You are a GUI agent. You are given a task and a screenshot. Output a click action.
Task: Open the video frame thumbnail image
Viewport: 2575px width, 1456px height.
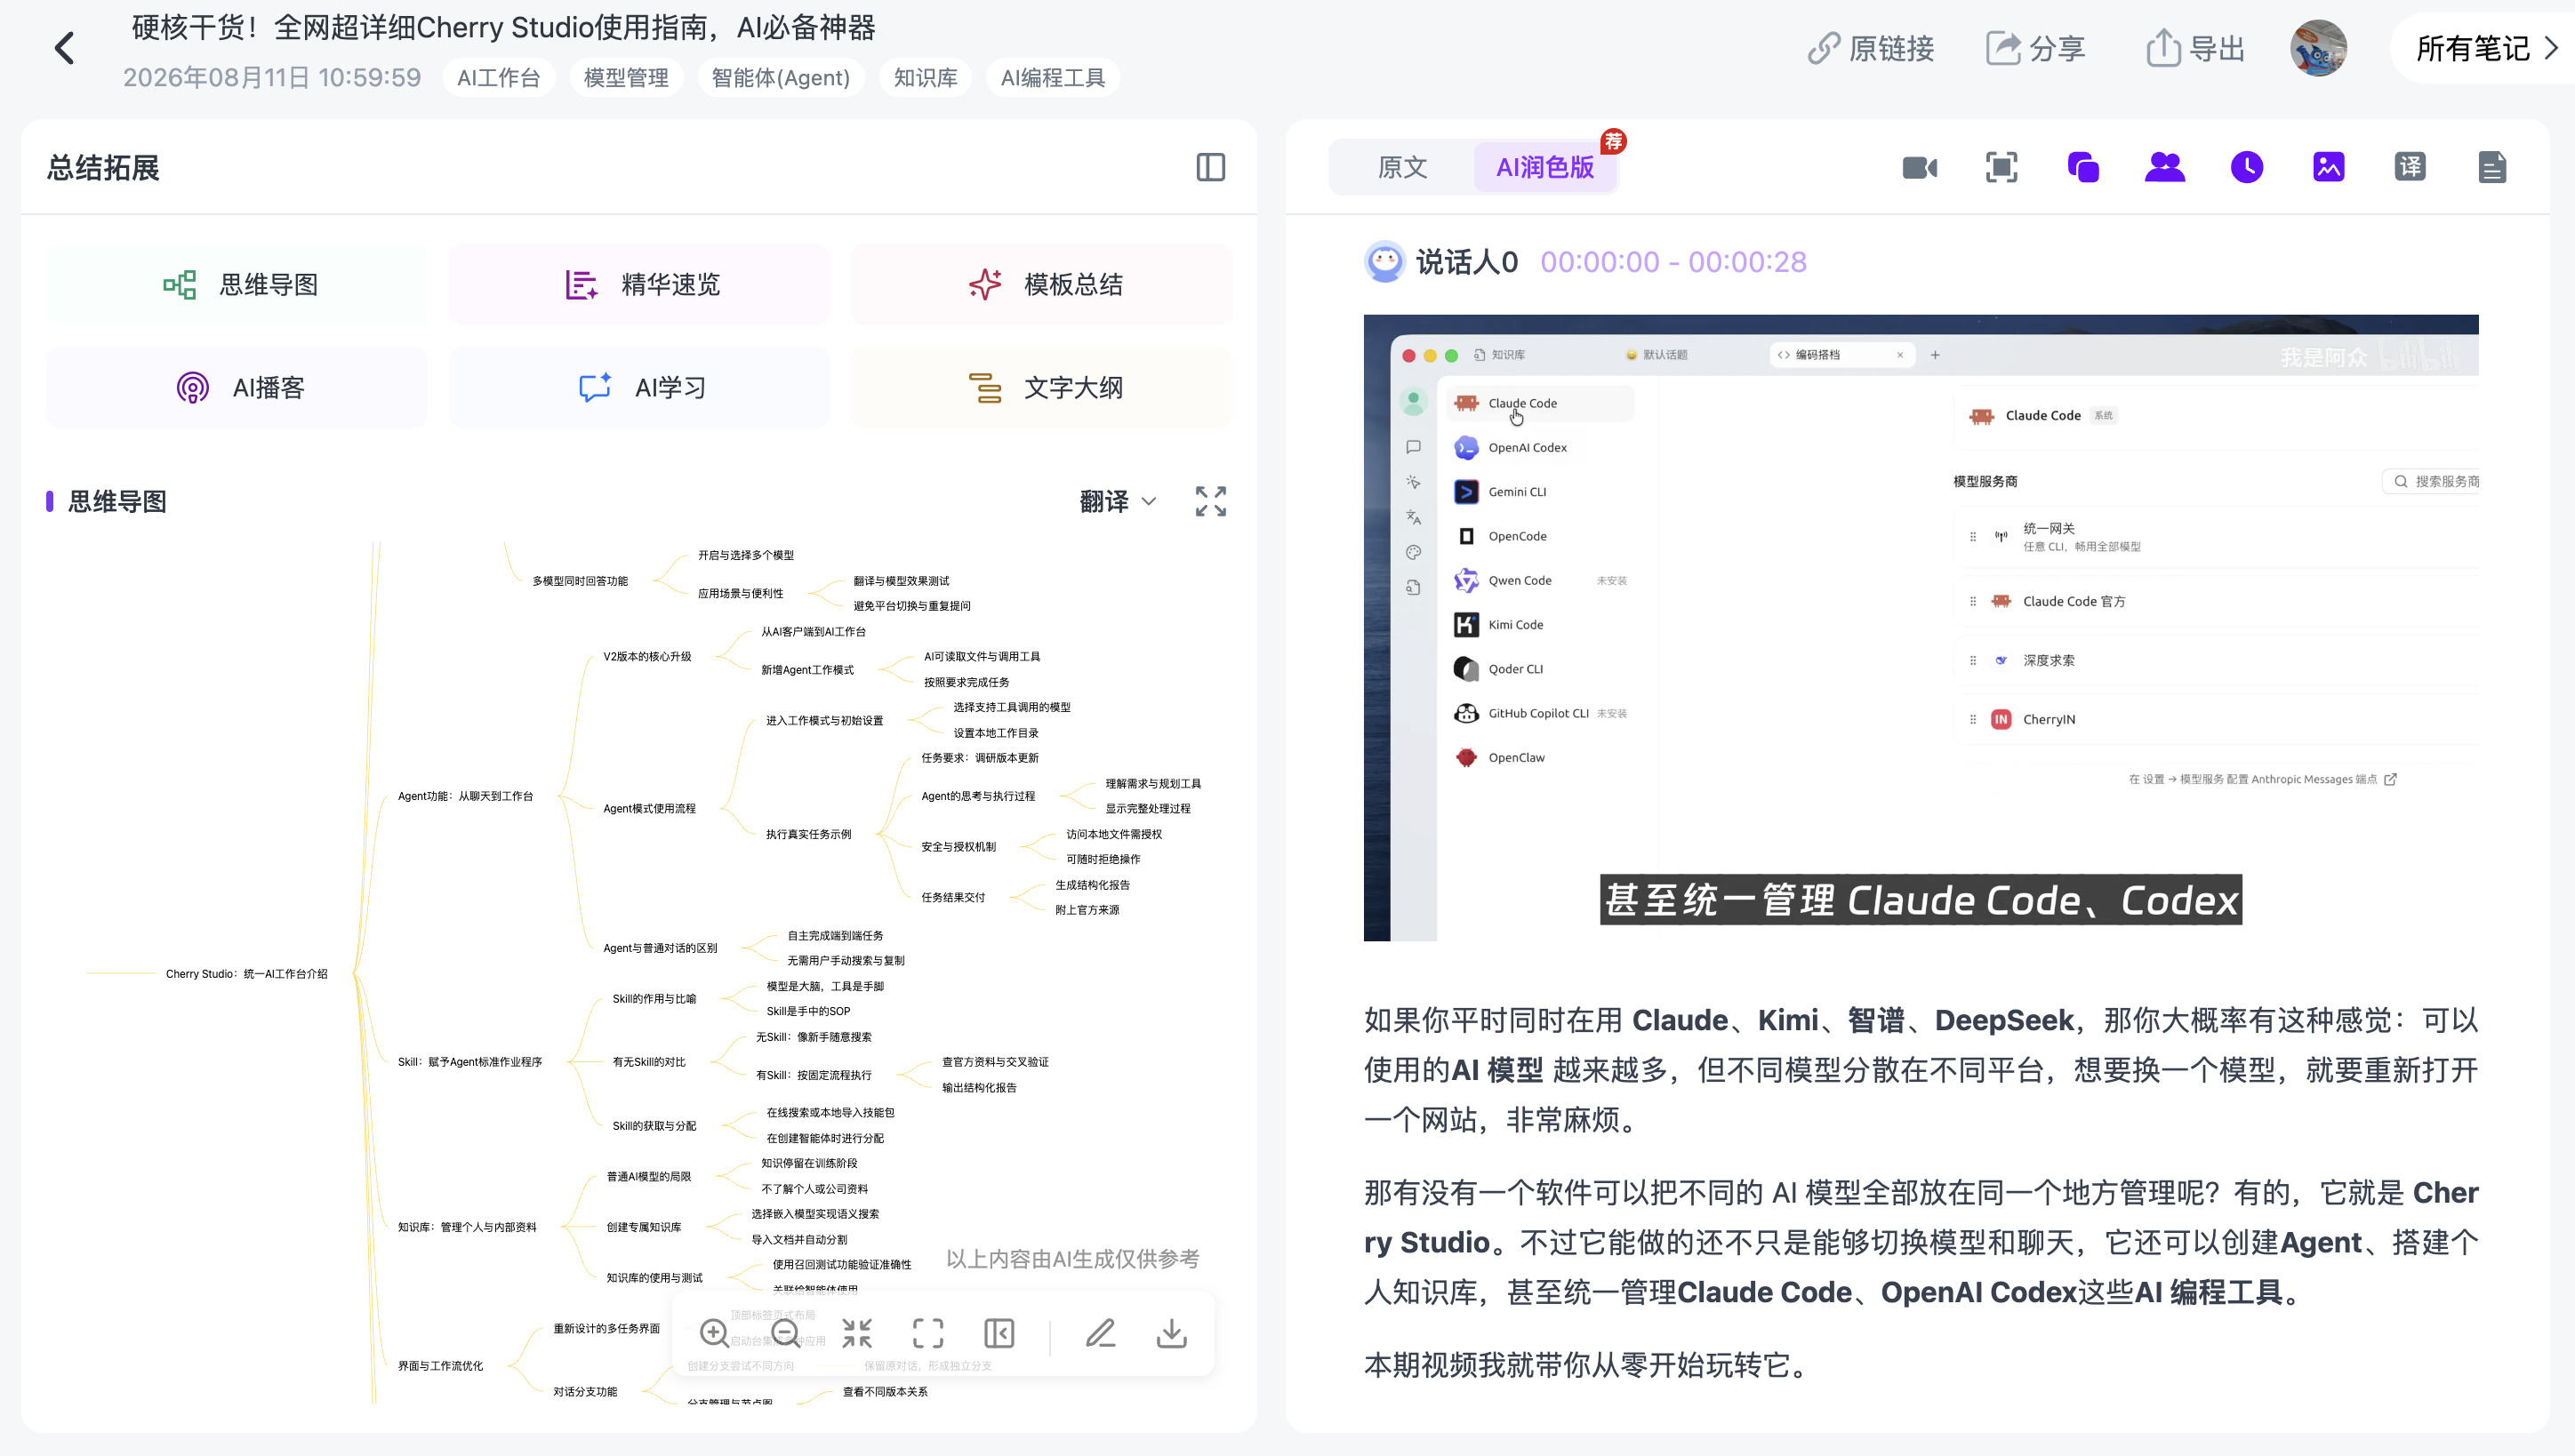1921,628
